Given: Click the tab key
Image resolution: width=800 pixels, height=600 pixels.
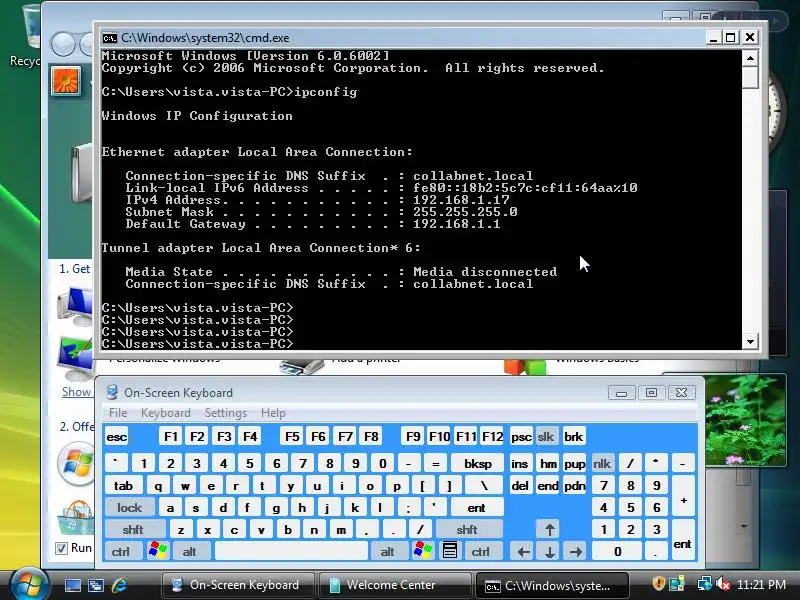Looking at the screenshot, I should point(123,486).
